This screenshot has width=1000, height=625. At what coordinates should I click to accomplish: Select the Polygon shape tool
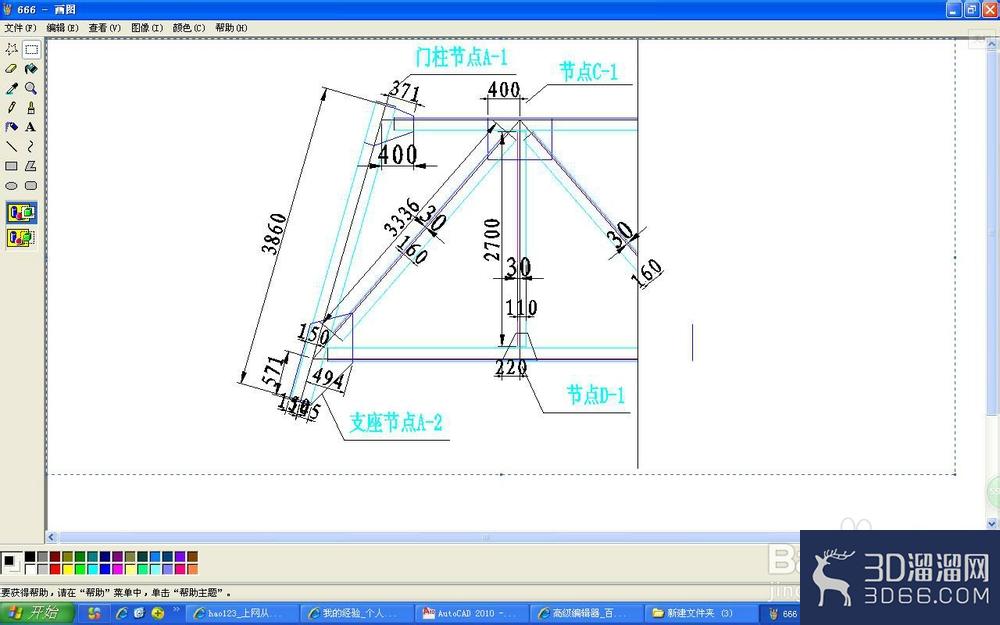(31, 166)
